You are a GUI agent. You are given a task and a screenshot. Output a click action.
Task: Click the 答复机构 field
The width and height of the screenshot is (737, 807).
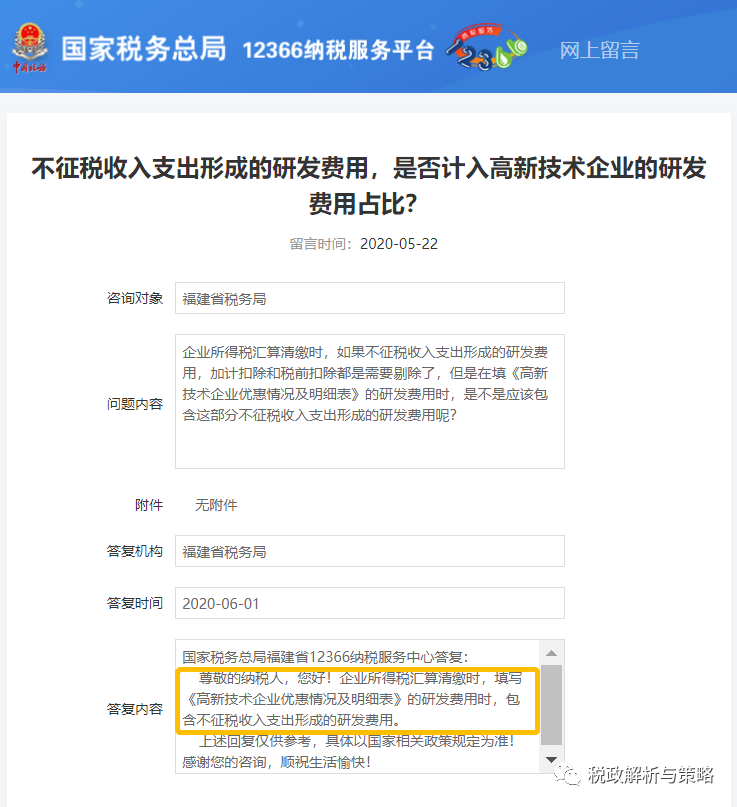pos(369,551)
